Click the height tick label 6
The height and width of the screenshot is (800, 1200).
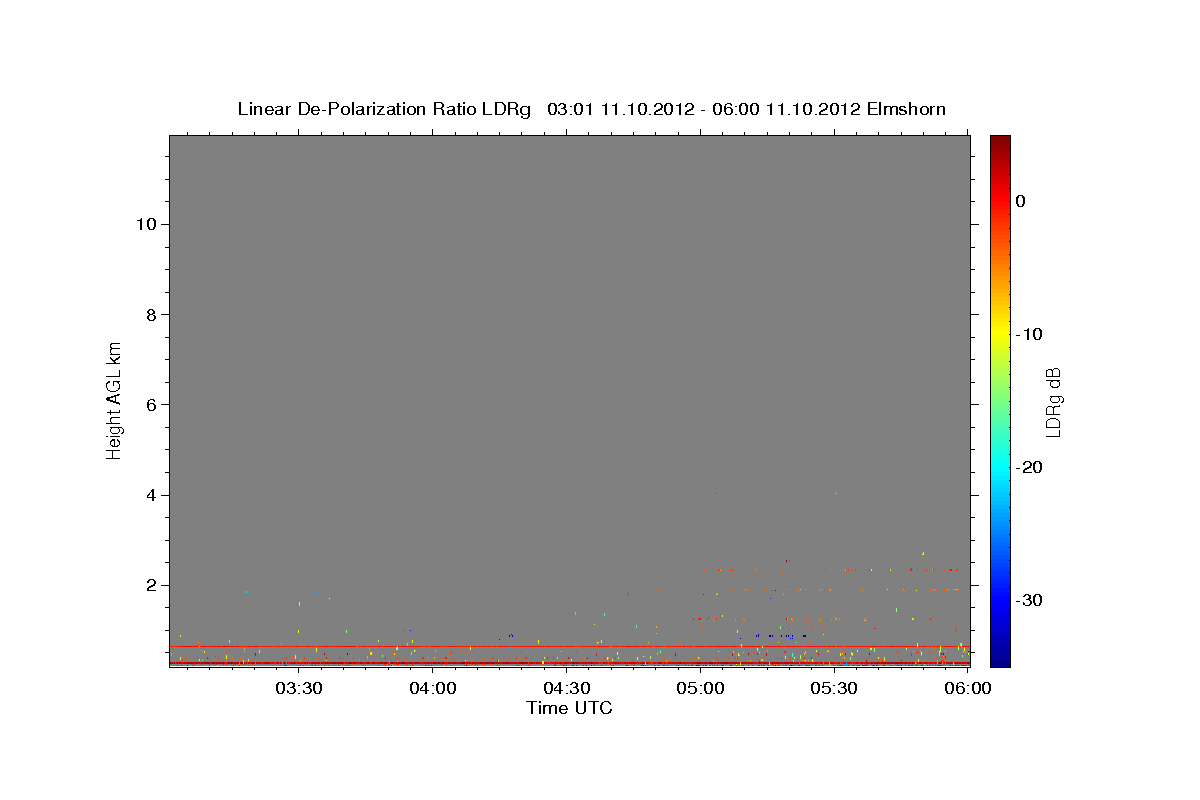[149, 404]
